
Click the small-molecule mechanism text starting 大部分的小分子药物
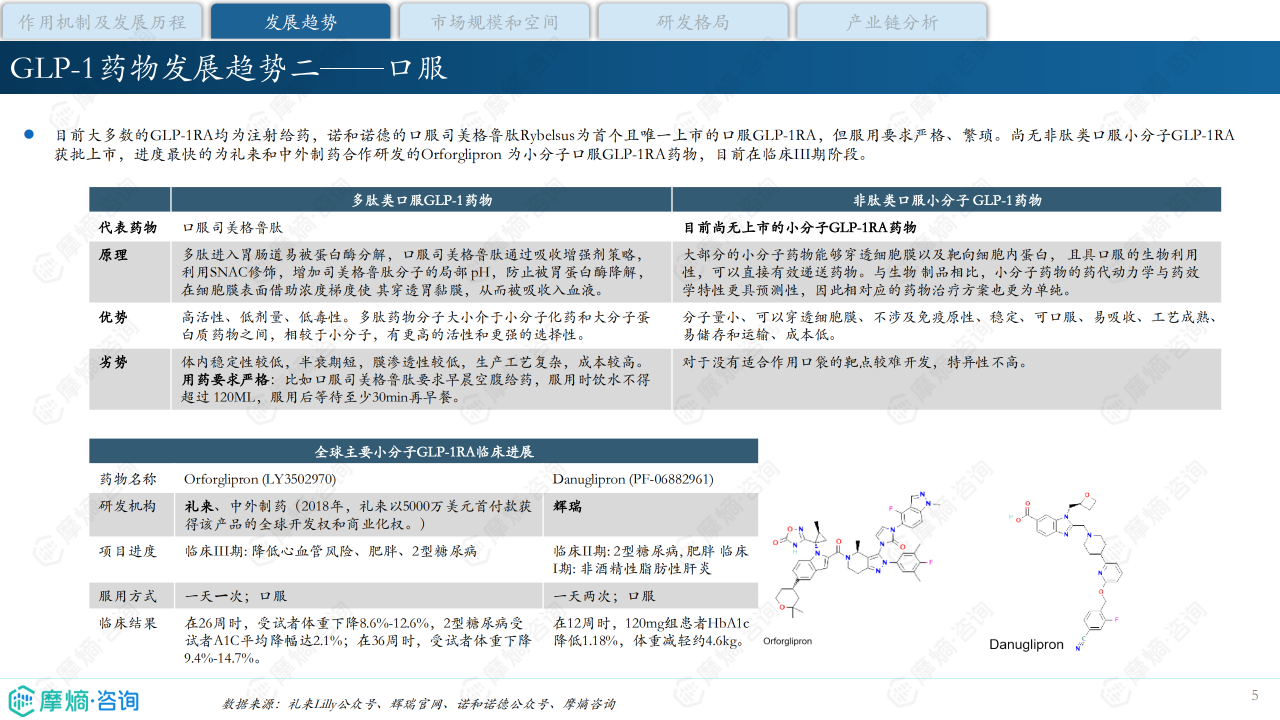click(x=941, y=272)
